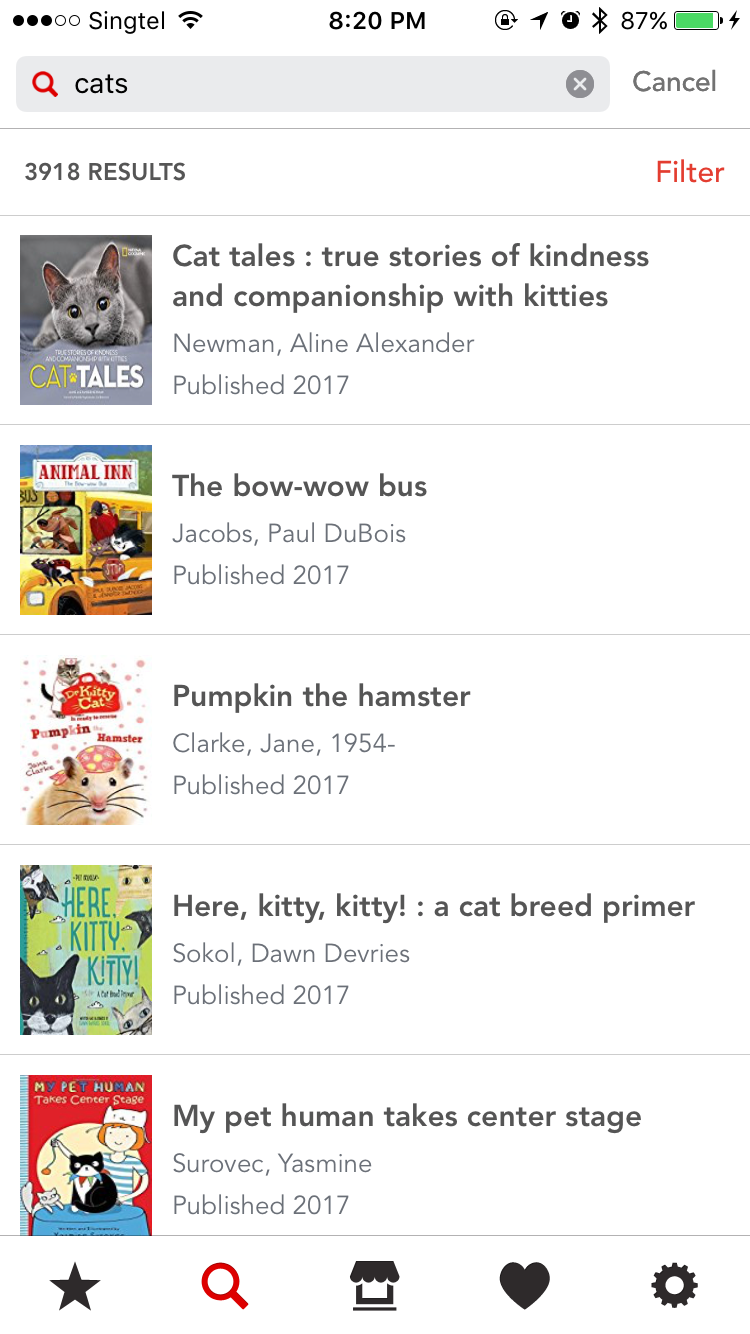Tap Cancel to dismiss search
750x1334 pixels.
(674, 82)
